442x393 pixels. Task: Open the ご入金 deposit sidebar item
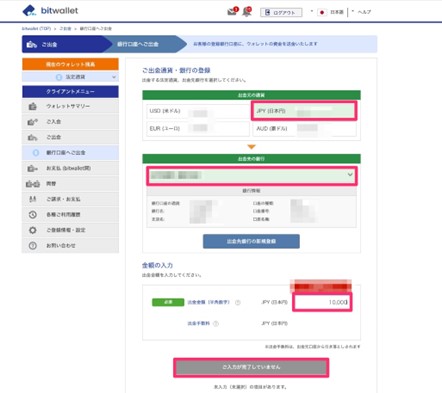tap(70, 122)
